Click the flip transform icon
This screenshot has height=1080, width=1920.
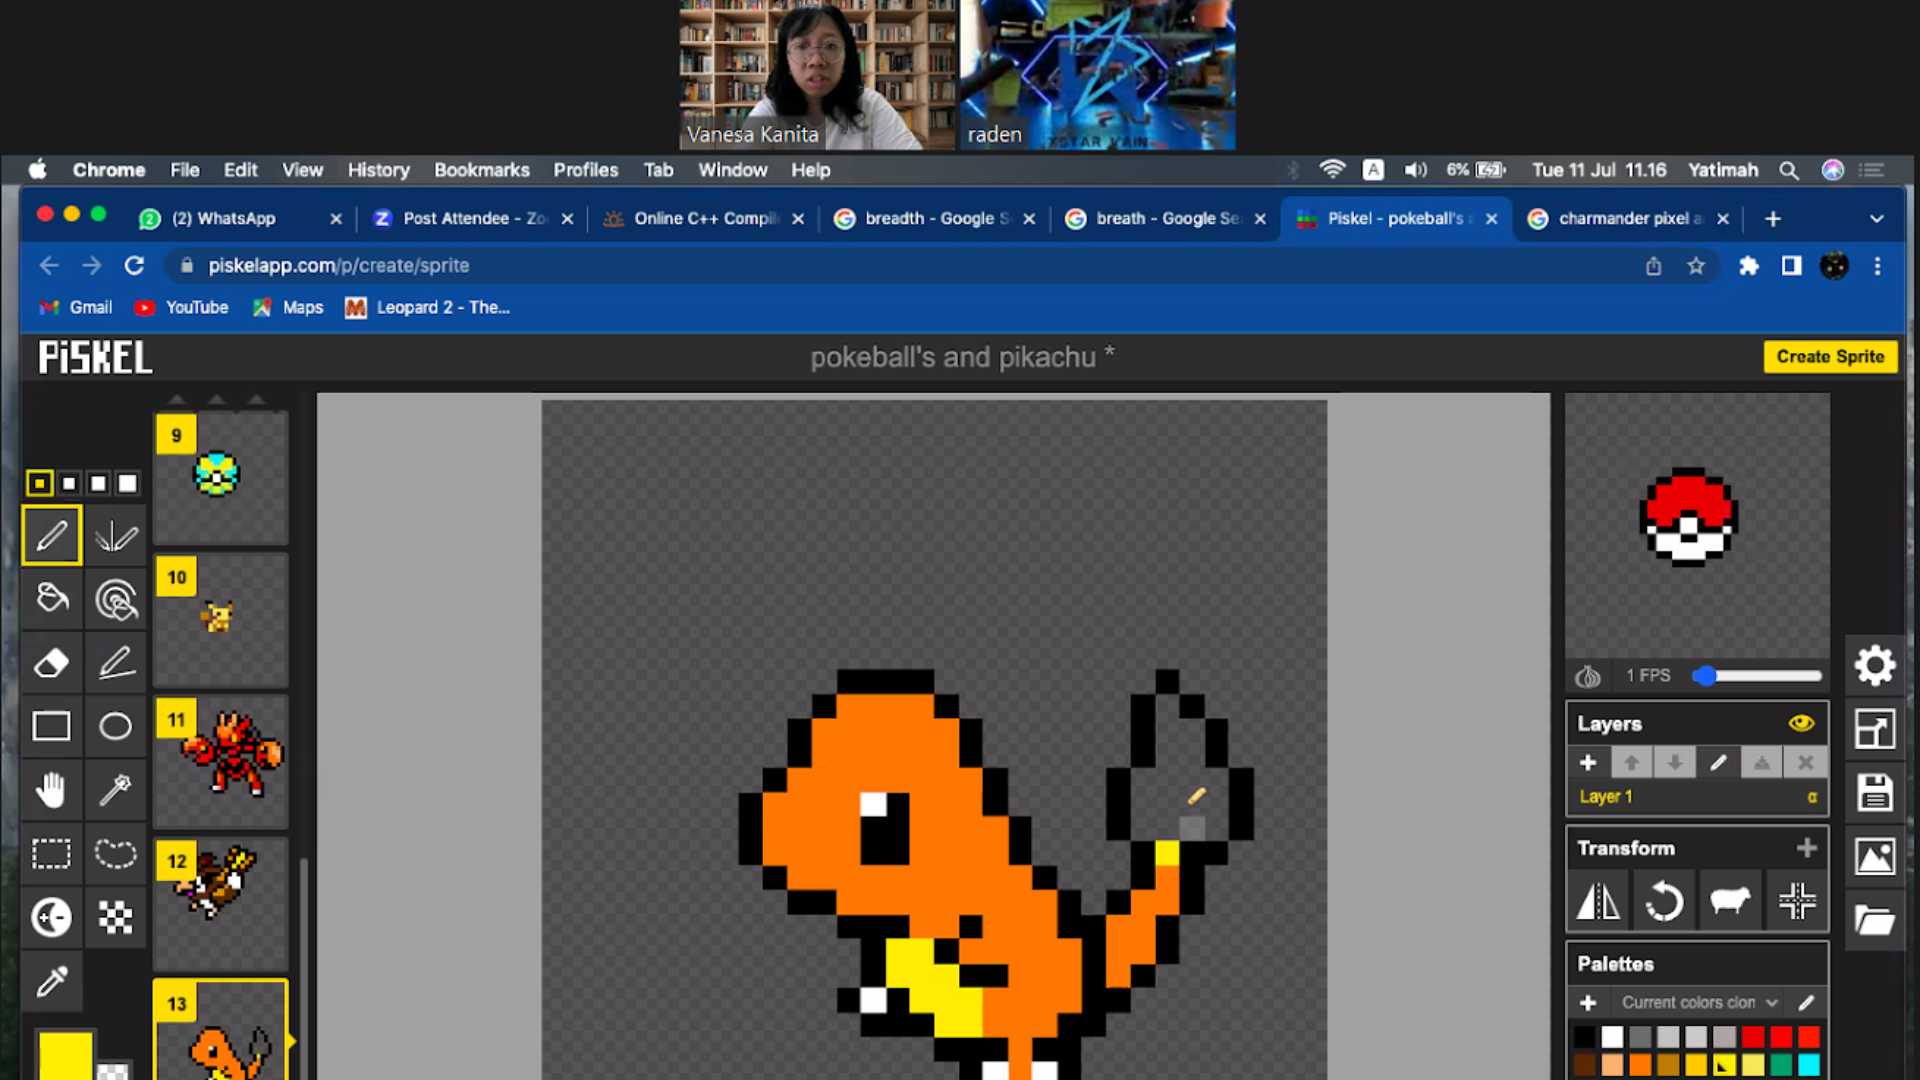(1598, 902)
